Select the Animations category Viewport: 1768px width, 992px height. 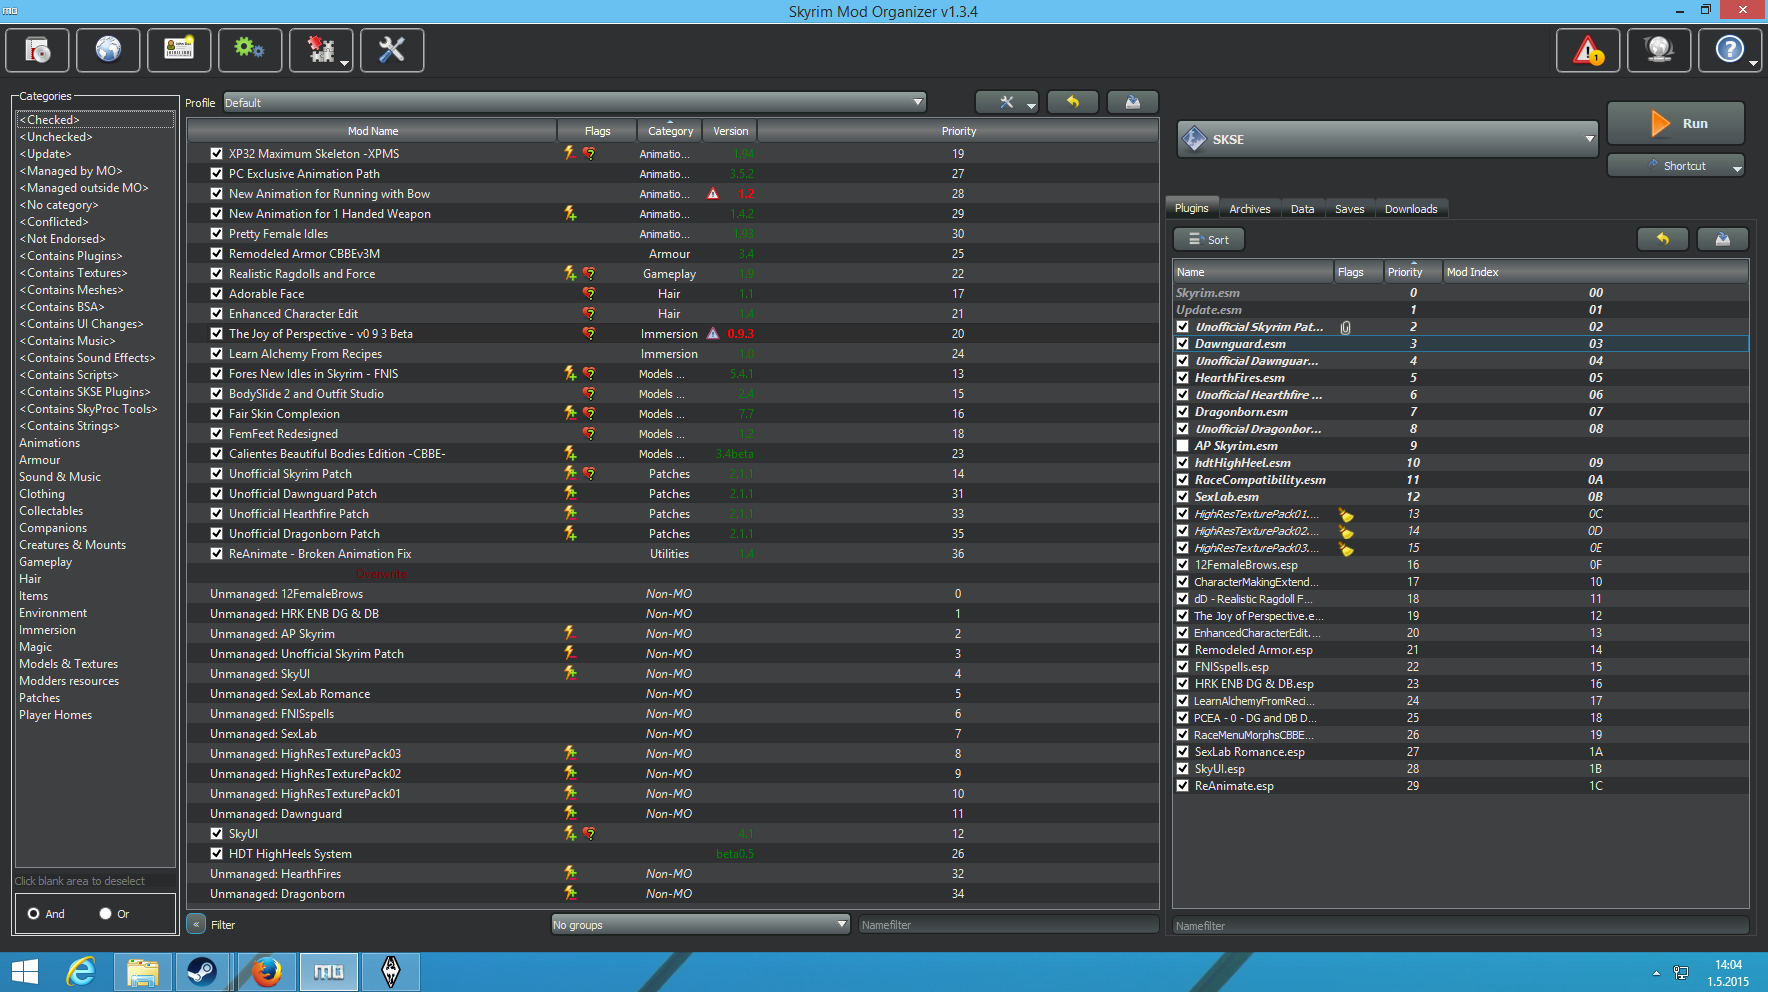click(50, 443)
